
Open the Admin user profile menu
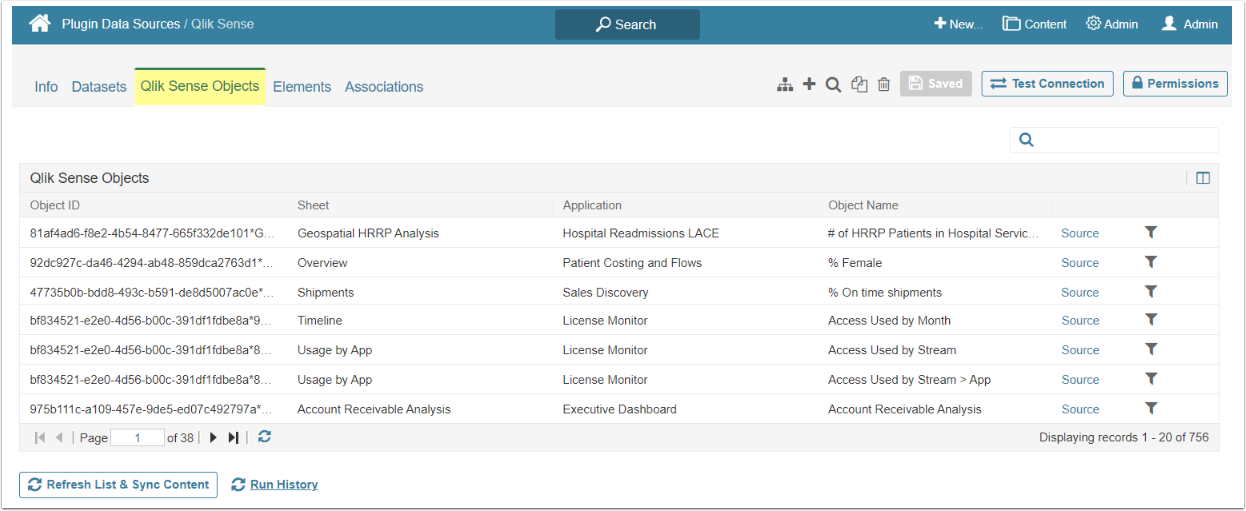tap(1189, 24)
